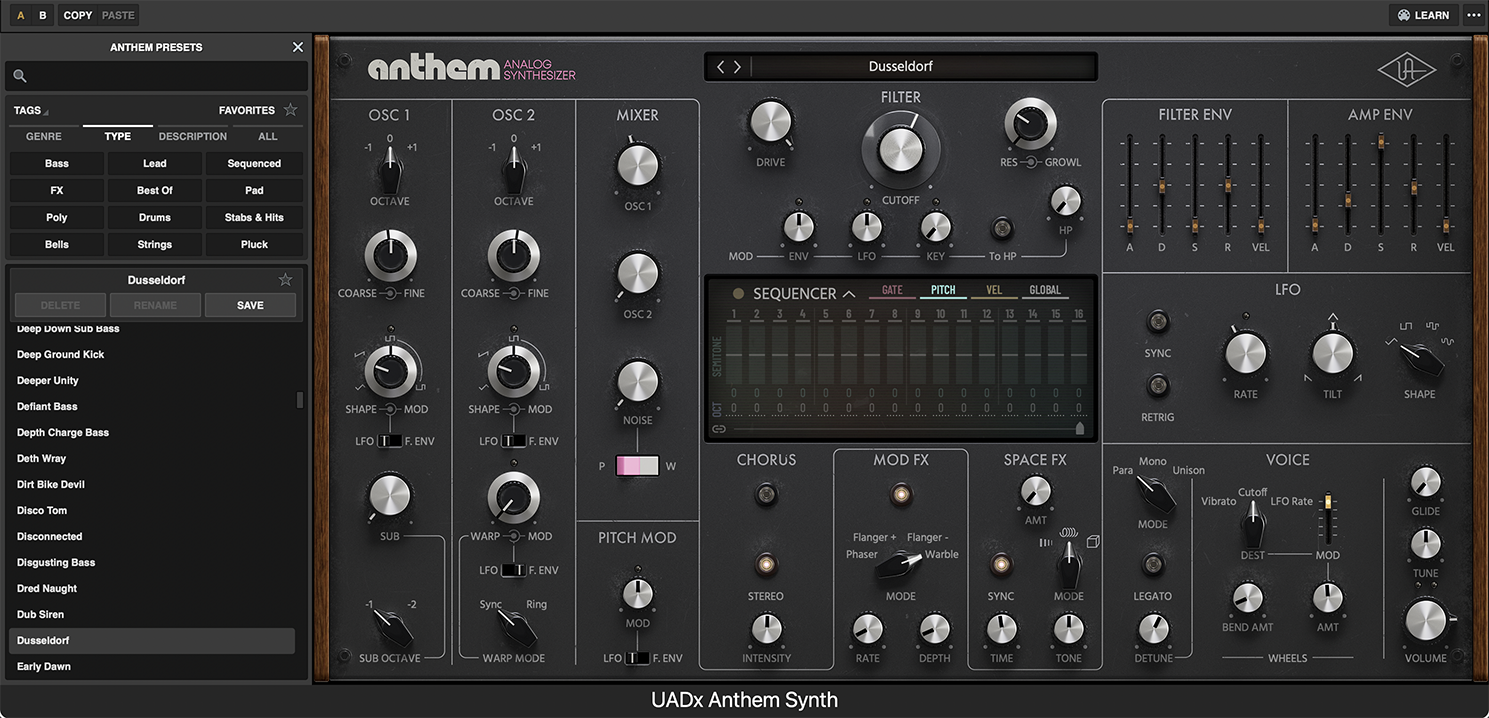Flip OSC 1 LFO / F.ENV switch
Viewport: 1489px width, 718px height.
click(x=391, y=441)
